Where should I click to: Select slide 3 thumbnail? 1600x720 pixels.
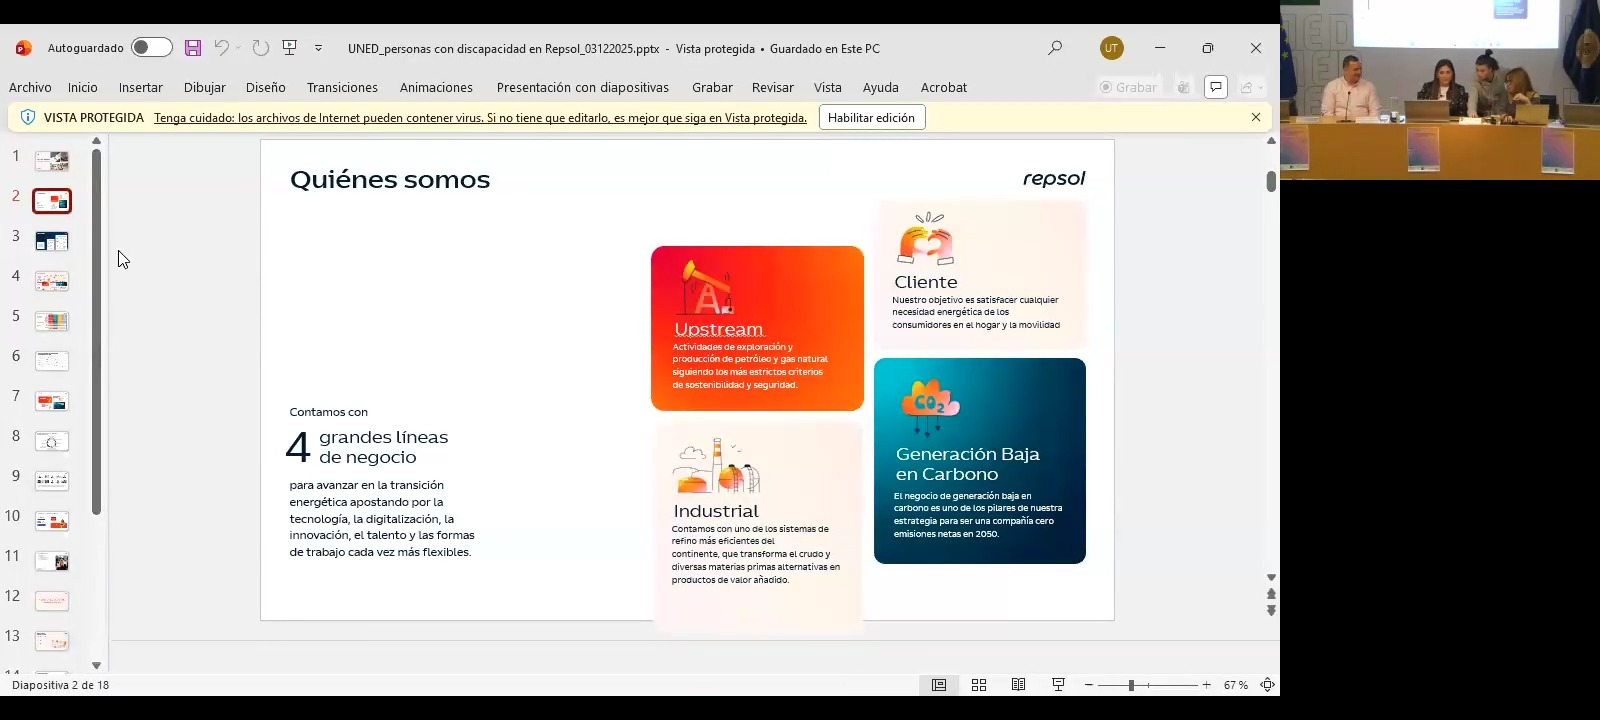(52, 241)
